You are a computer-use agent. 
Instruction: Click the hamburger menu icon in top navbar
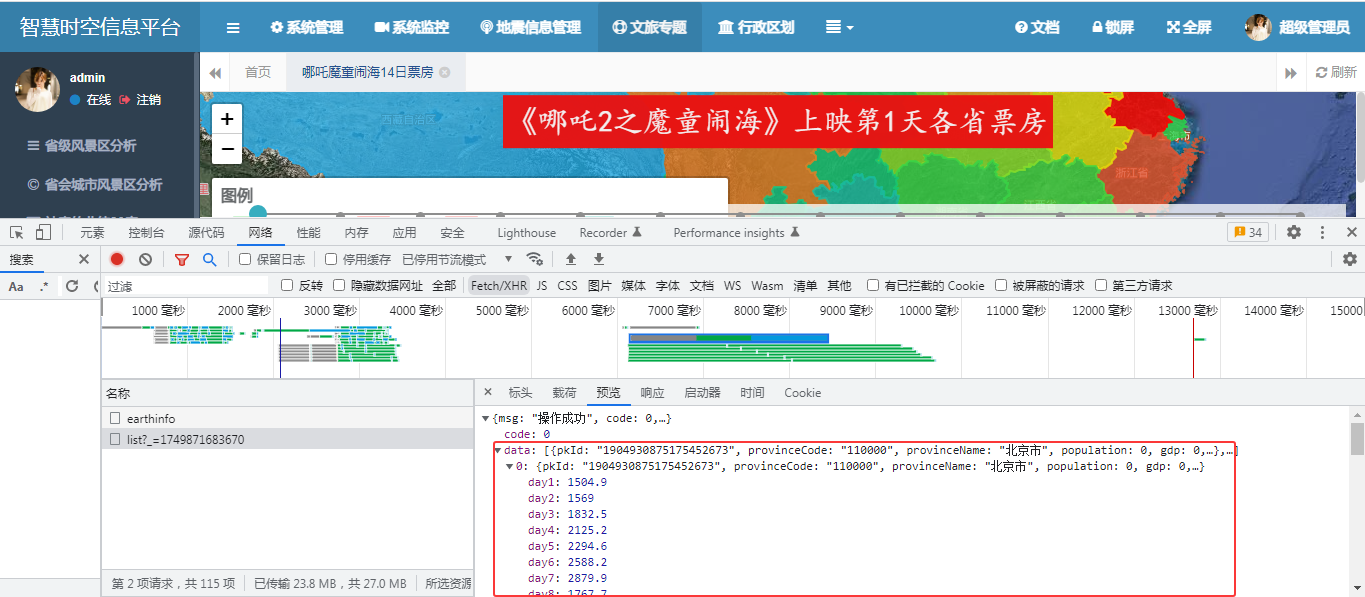click(x=233, y=27)
